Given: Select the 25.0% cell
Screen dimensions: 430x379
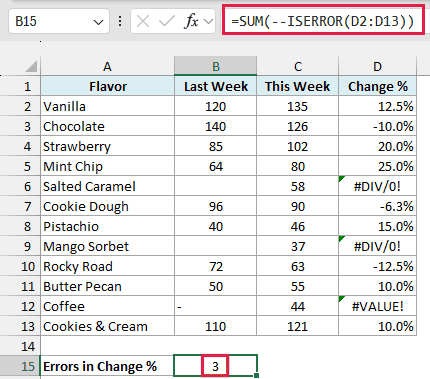Looking at the screenshot, I should tap(377, 166).
